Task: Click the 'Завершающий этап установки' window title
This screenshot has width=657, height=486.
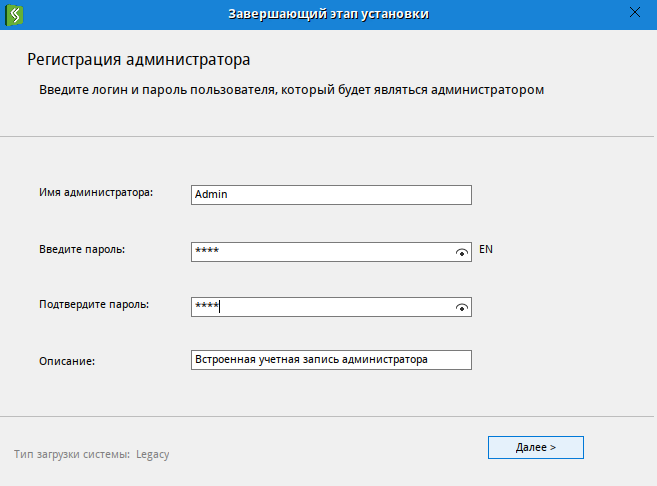Action: coord(328,14)
